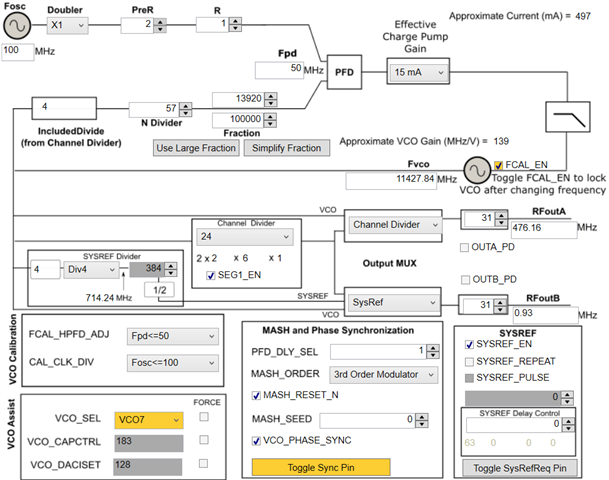Click the 1/2 divider box
The width and height of the screenshot is (609, 480).
click(x=159, y=290)
